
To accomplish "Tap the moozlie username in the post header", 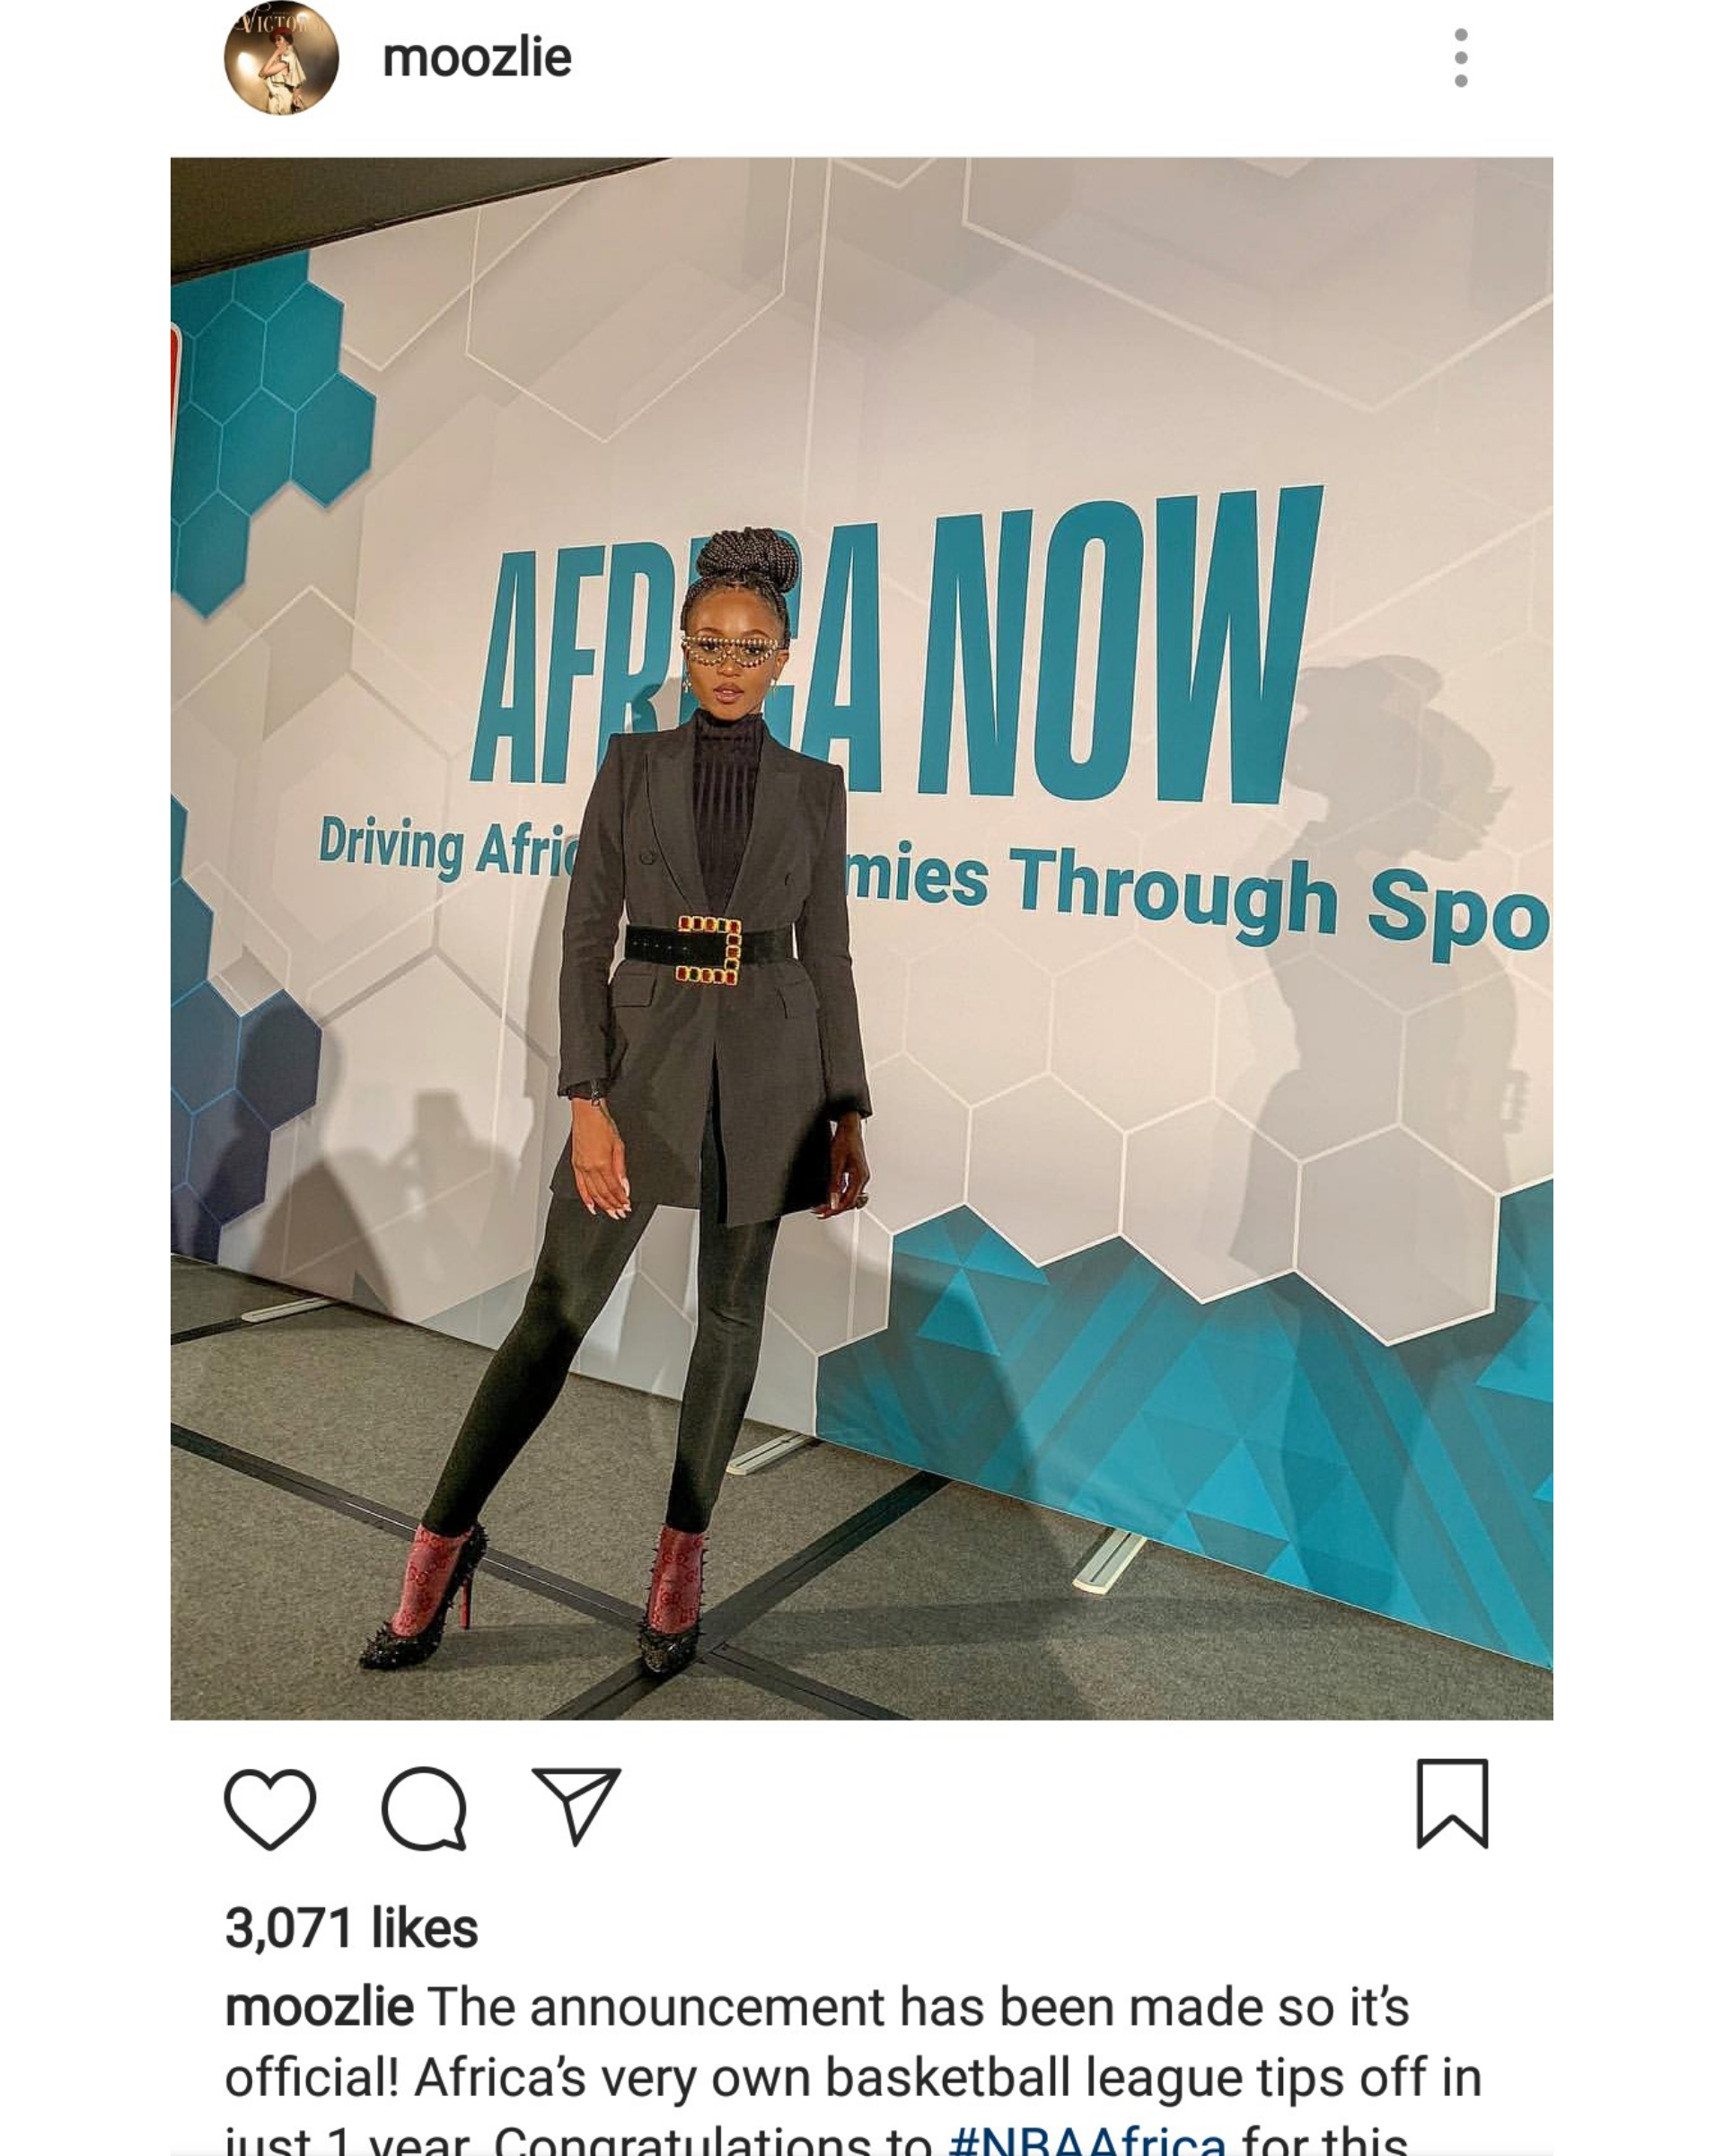I will (477, 57).
